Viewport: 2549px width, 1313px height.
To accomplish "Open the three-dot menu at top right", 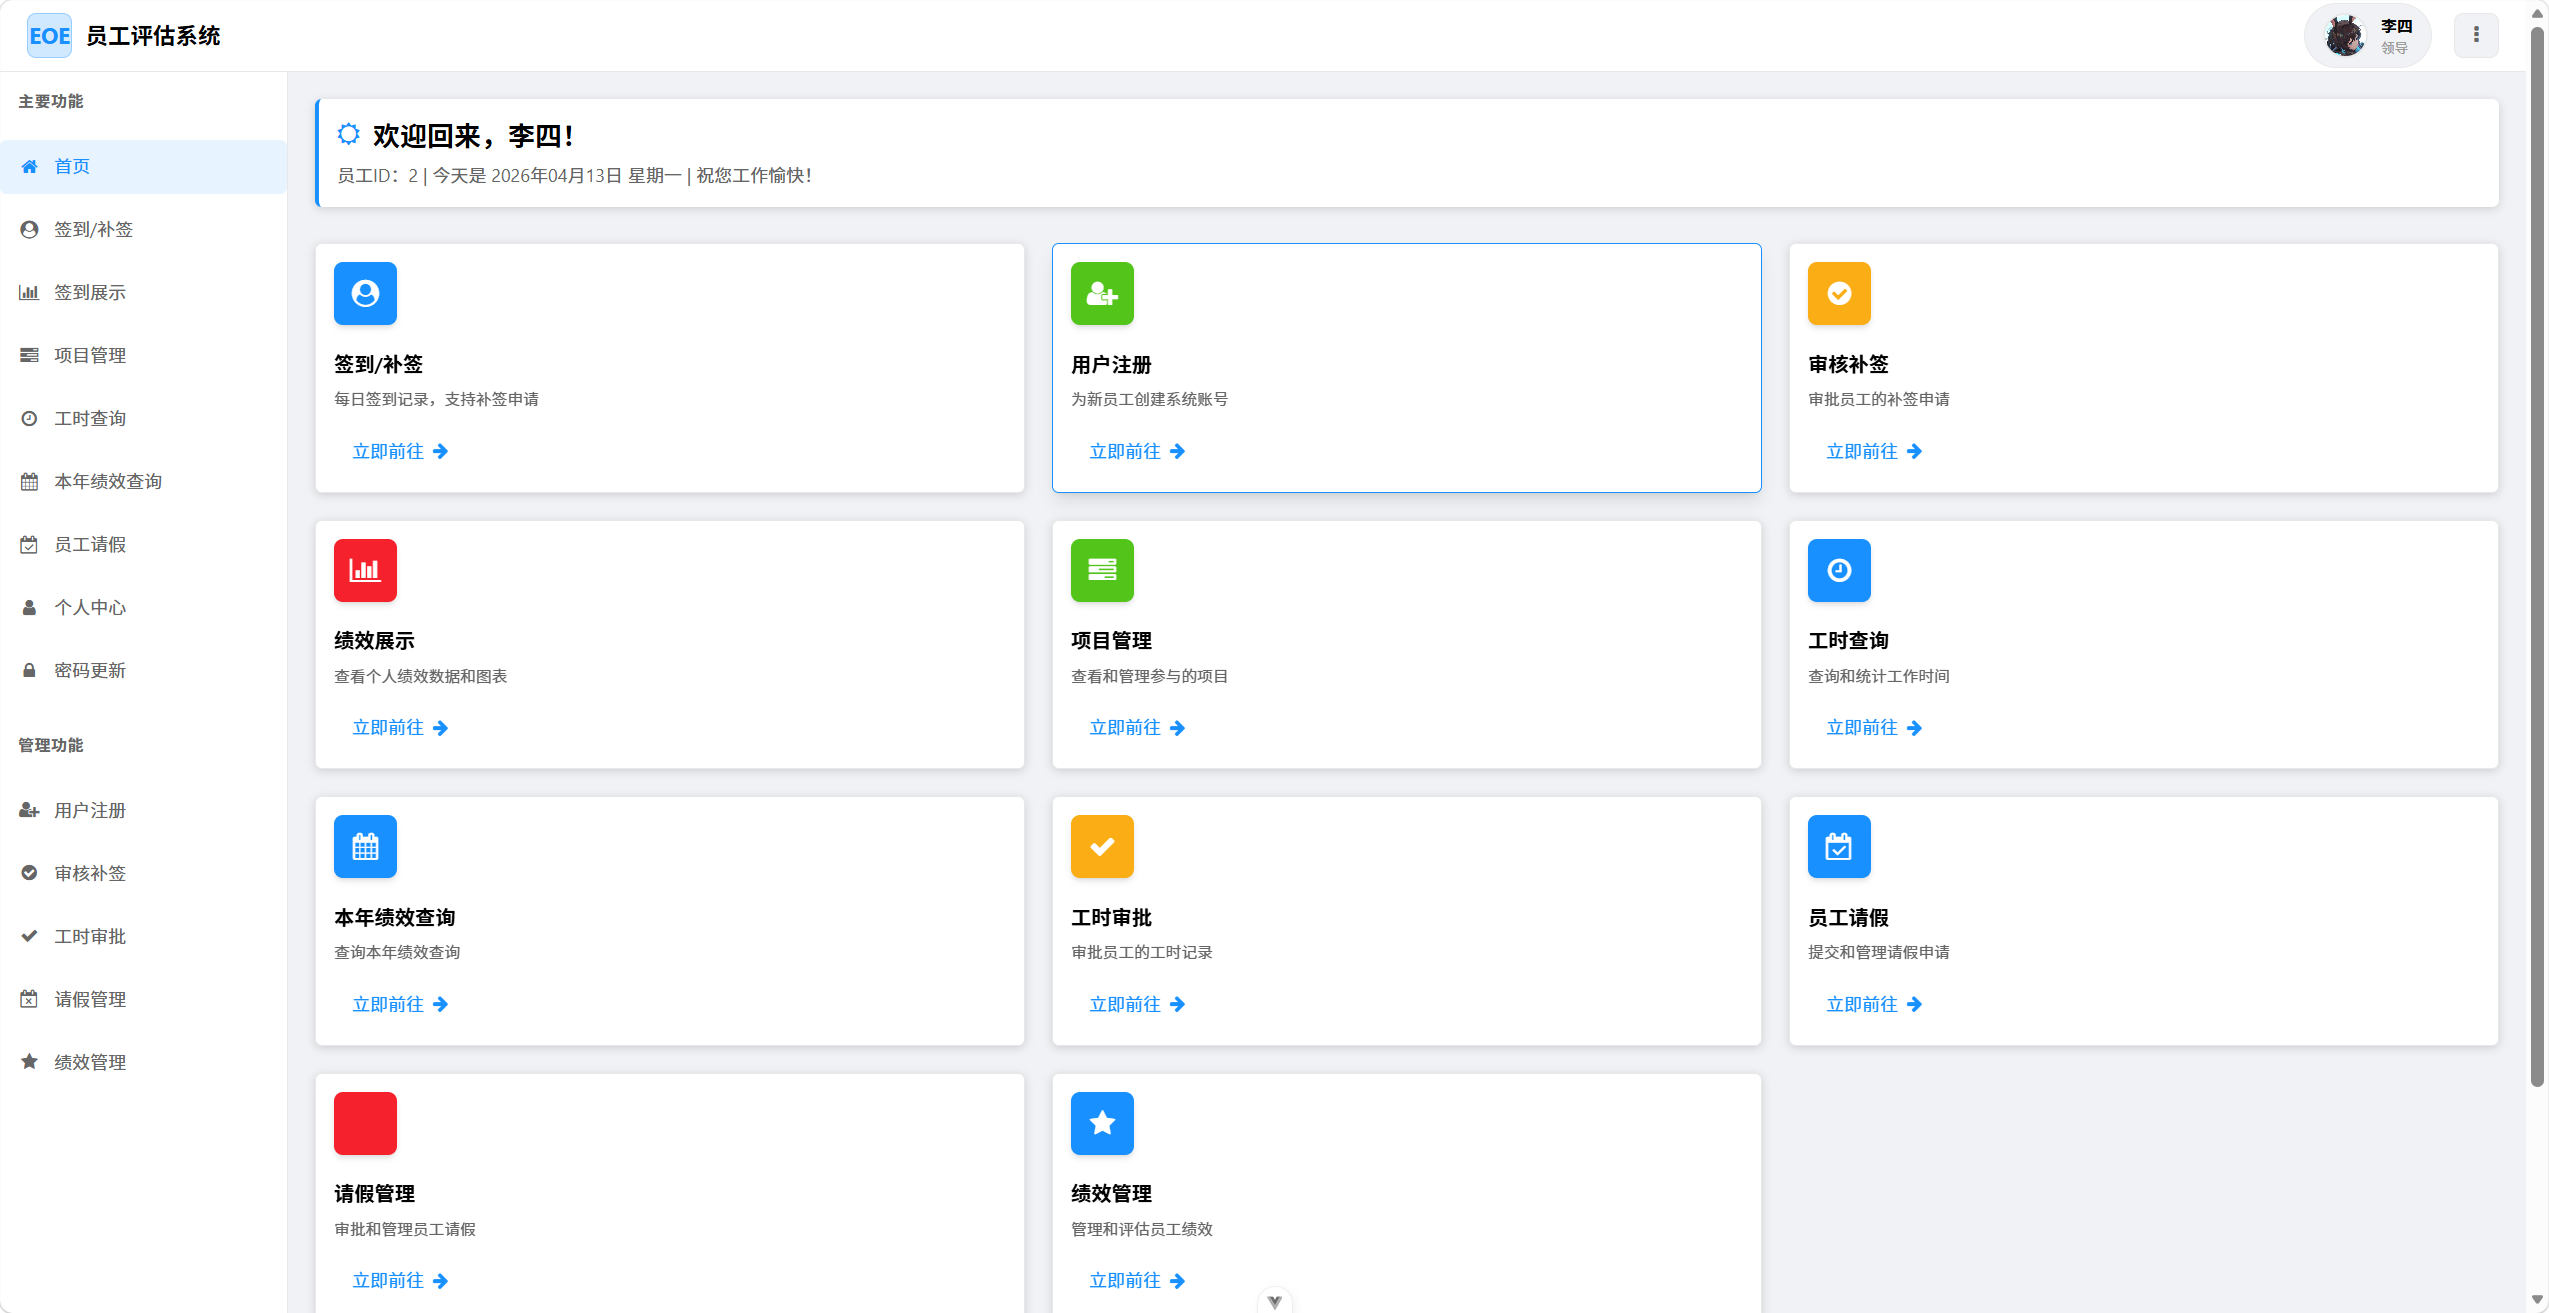I will point(2476,35).
